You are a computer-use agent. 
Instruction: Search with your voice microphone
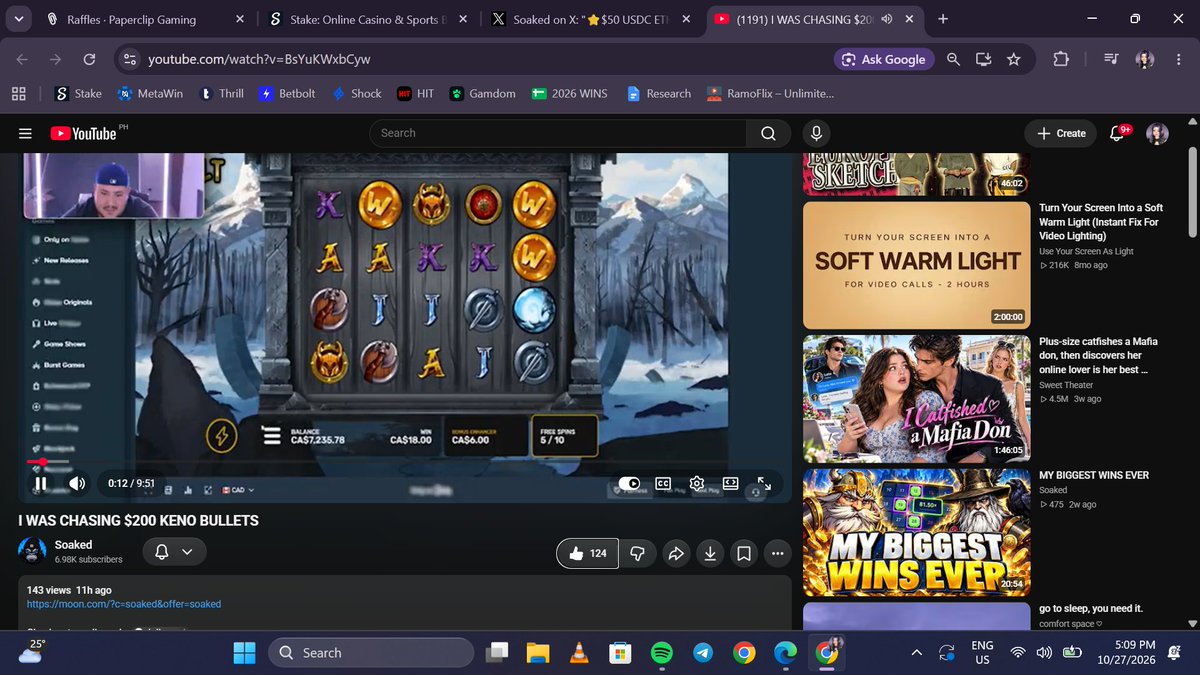[x=817, y=133]
